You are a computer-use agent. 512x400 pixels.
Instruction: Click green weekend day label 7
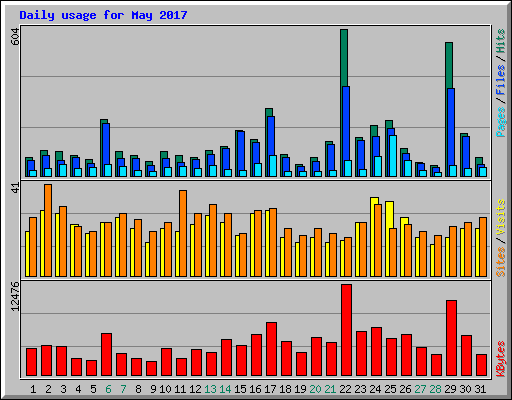point(123,389)
